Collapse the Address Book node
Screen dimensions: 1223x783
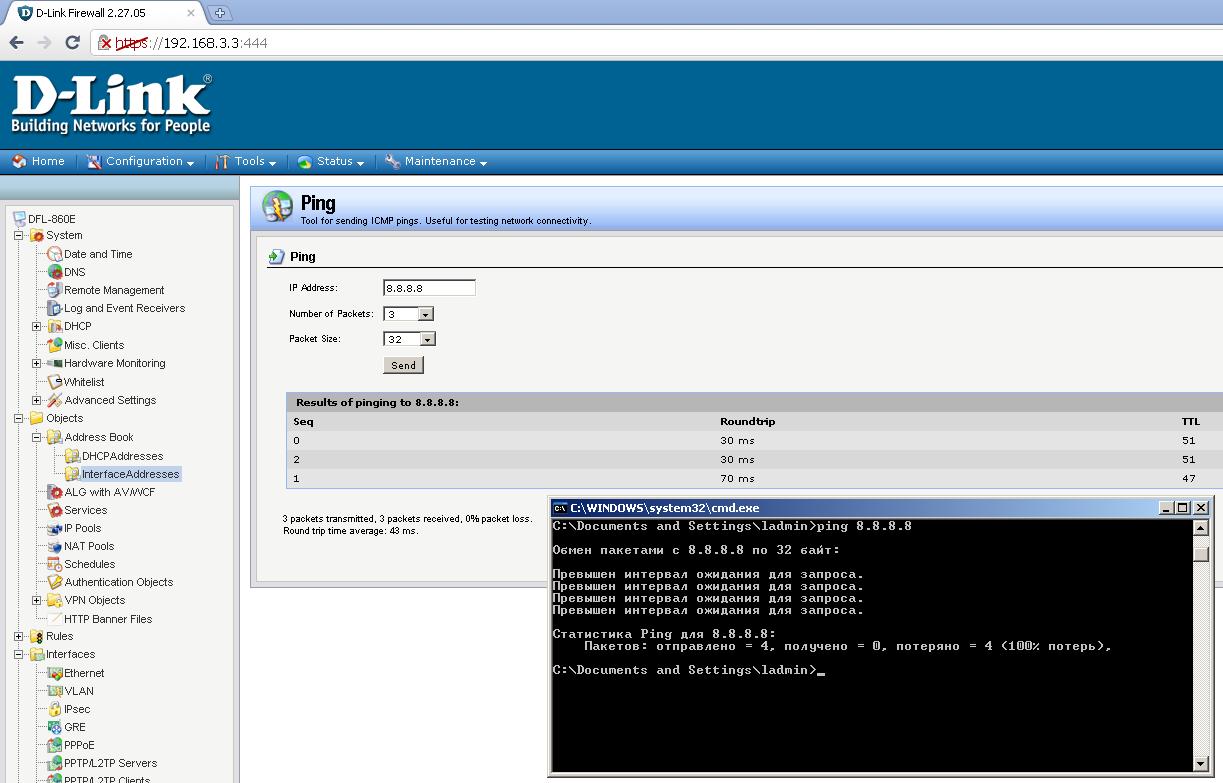pyautogui.click(x=37, y=437)
